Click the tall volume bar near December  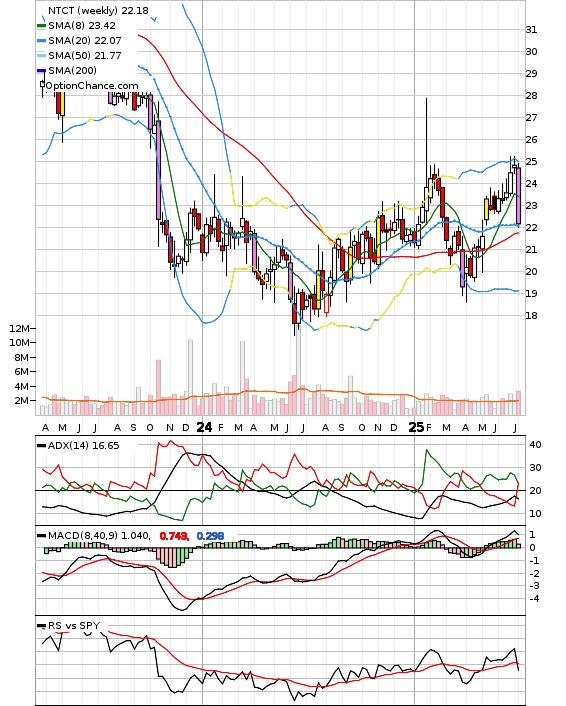190,377
